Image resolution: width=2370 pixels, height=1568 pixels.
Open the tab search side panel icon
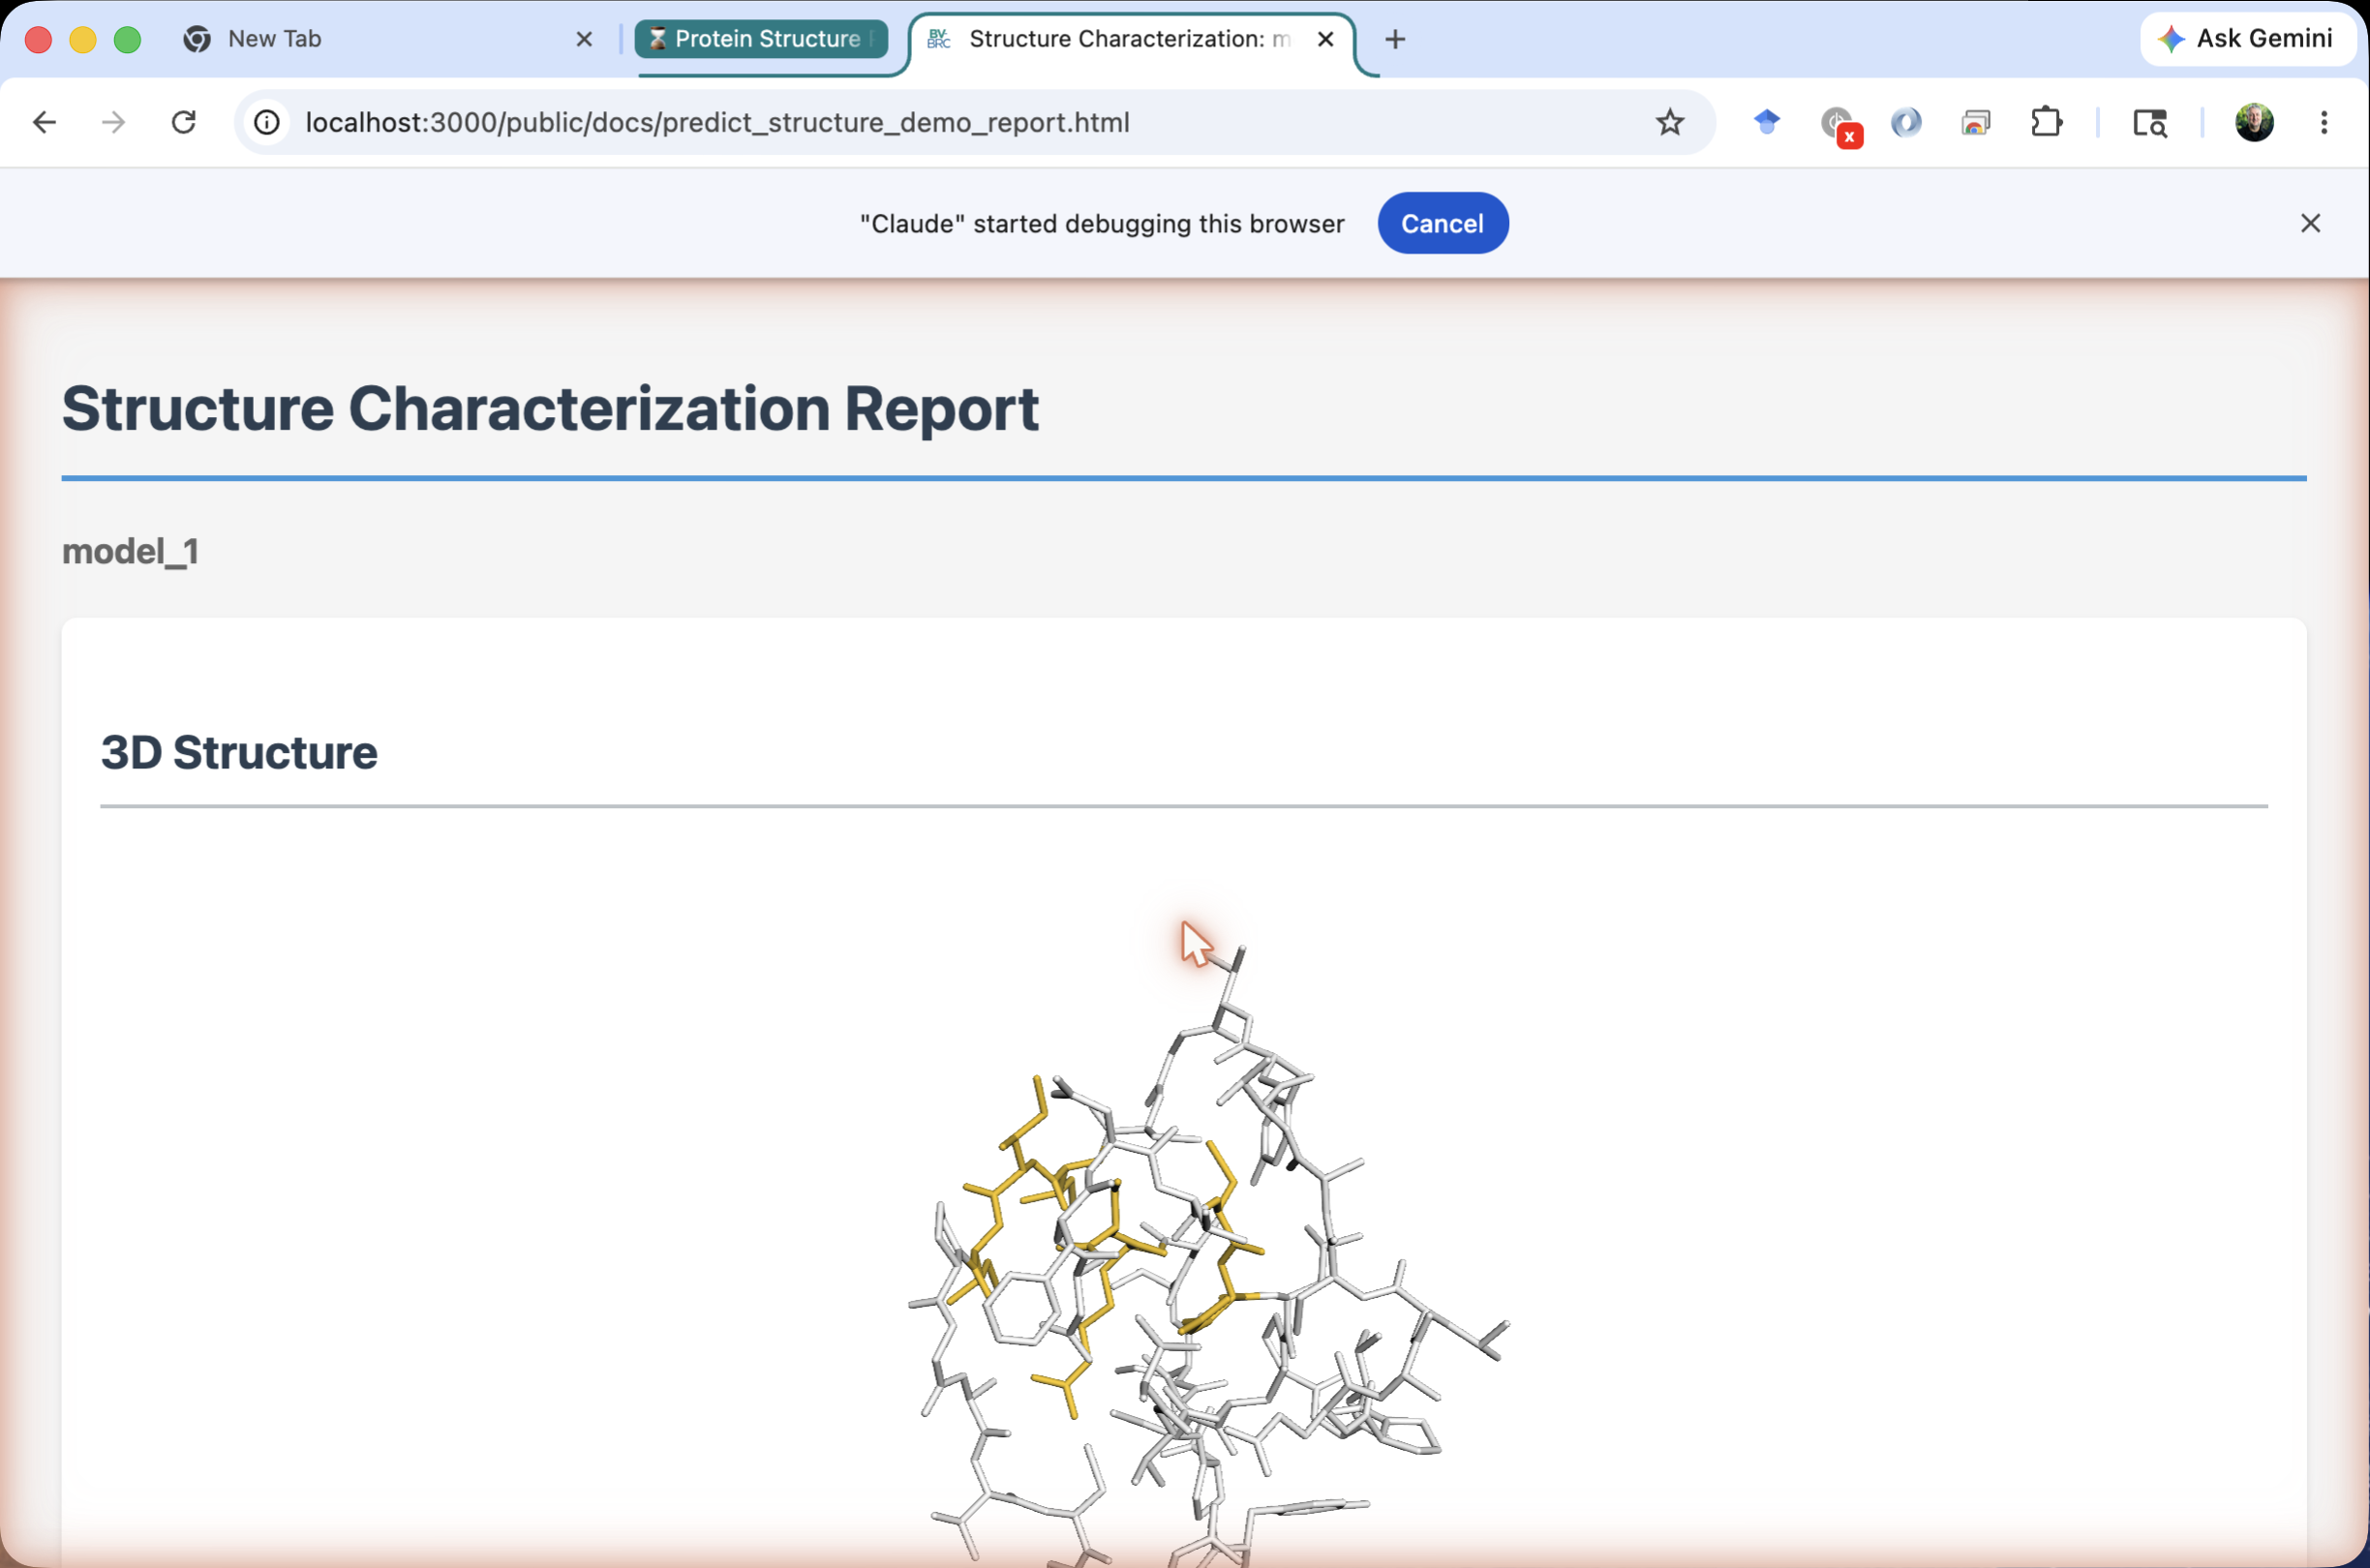point(2150,122)
